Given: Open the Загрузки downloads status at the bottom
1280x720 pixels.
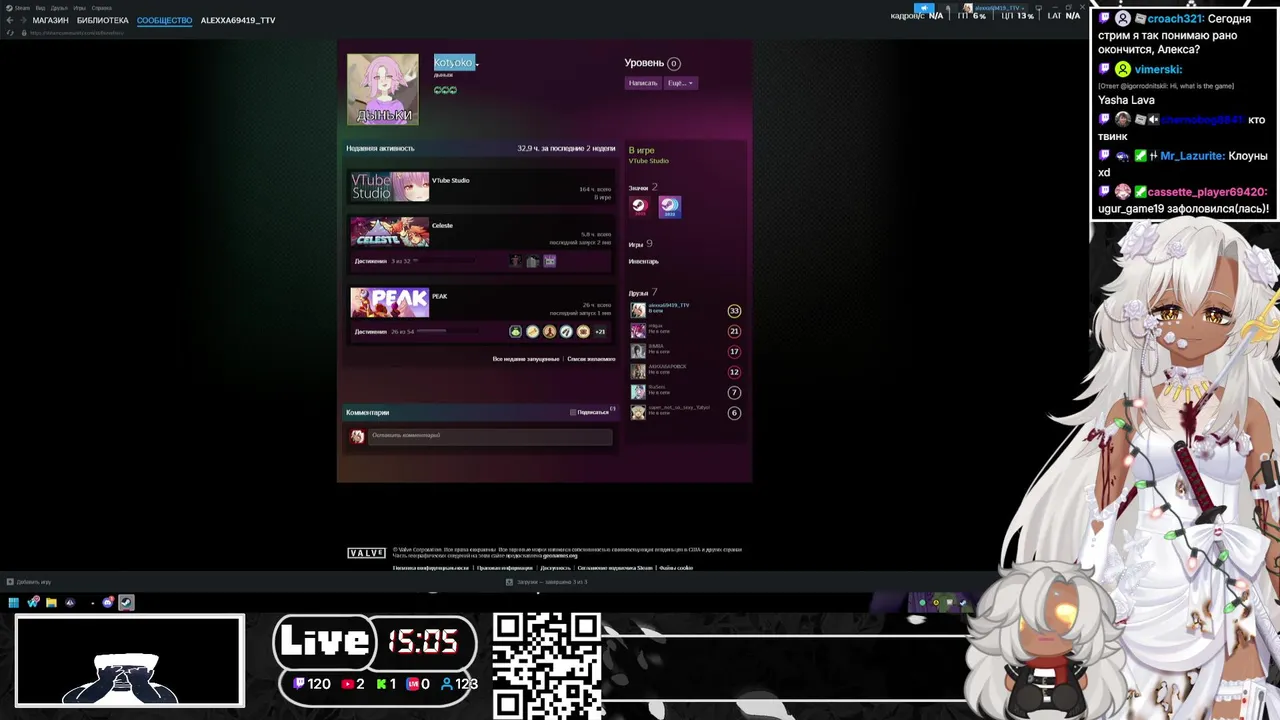Looking at the screenshot, I should (547, 581).
